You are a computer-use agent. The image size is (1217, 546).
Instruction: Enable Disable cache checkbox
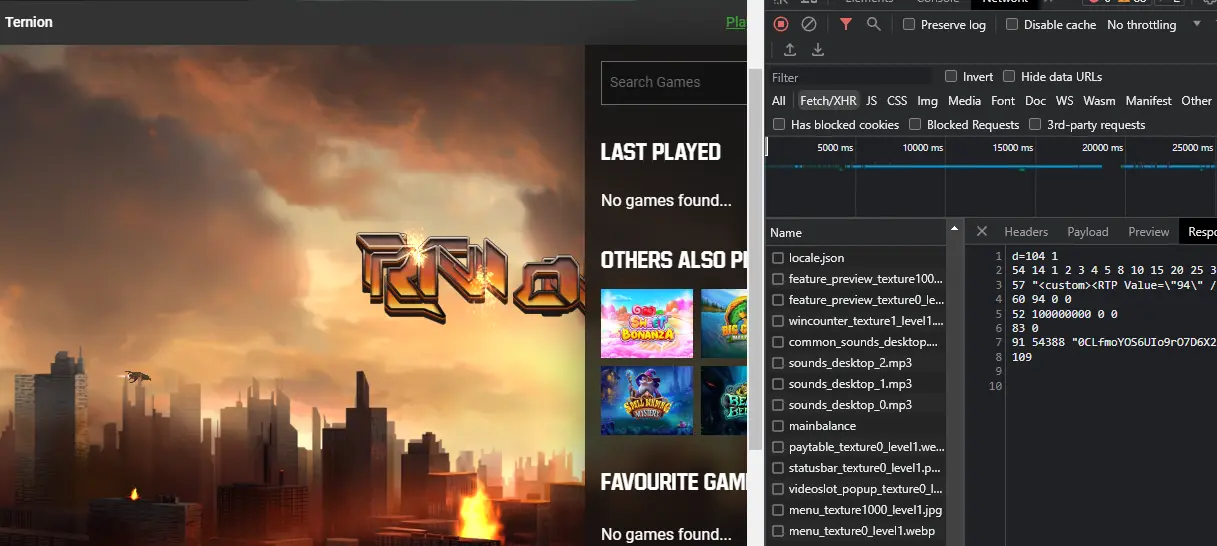point(1012,24)
